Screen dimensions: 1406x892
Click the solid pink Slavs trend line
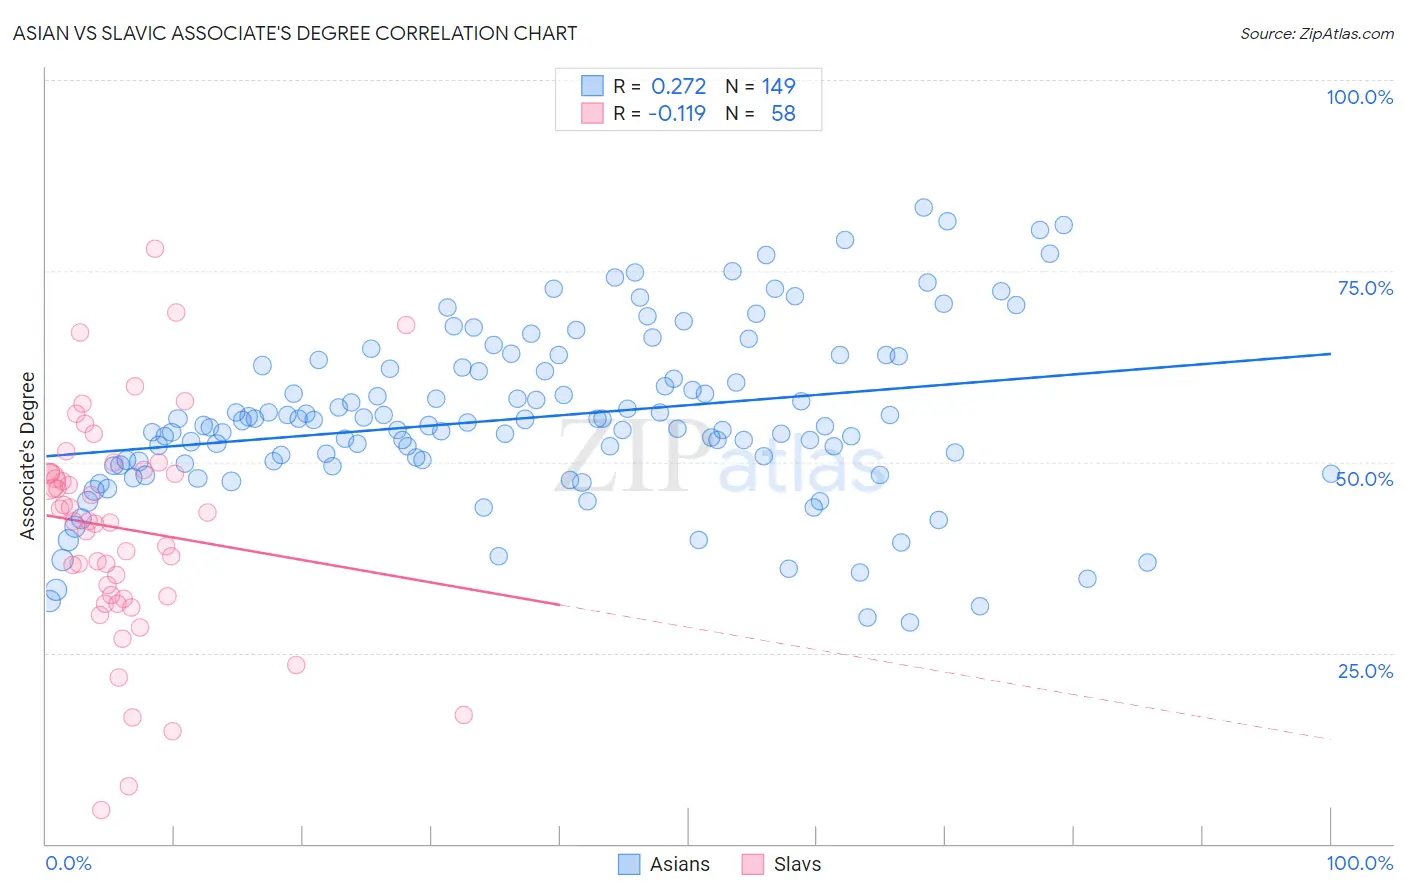pyautogui.click(x=301, y=560)
